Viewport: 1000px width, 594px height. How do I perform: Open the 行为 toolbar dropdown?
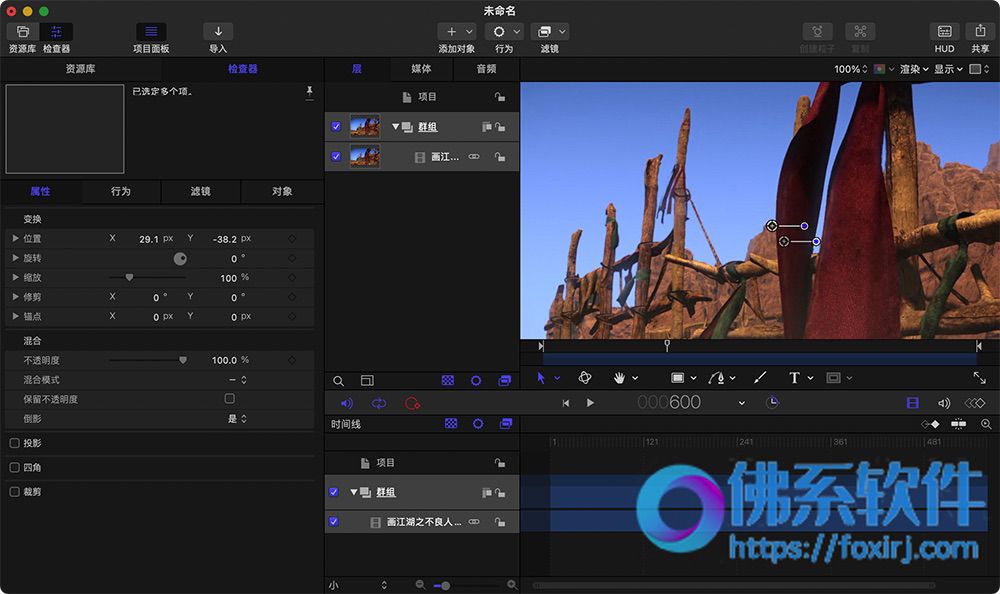pos(504,32)
